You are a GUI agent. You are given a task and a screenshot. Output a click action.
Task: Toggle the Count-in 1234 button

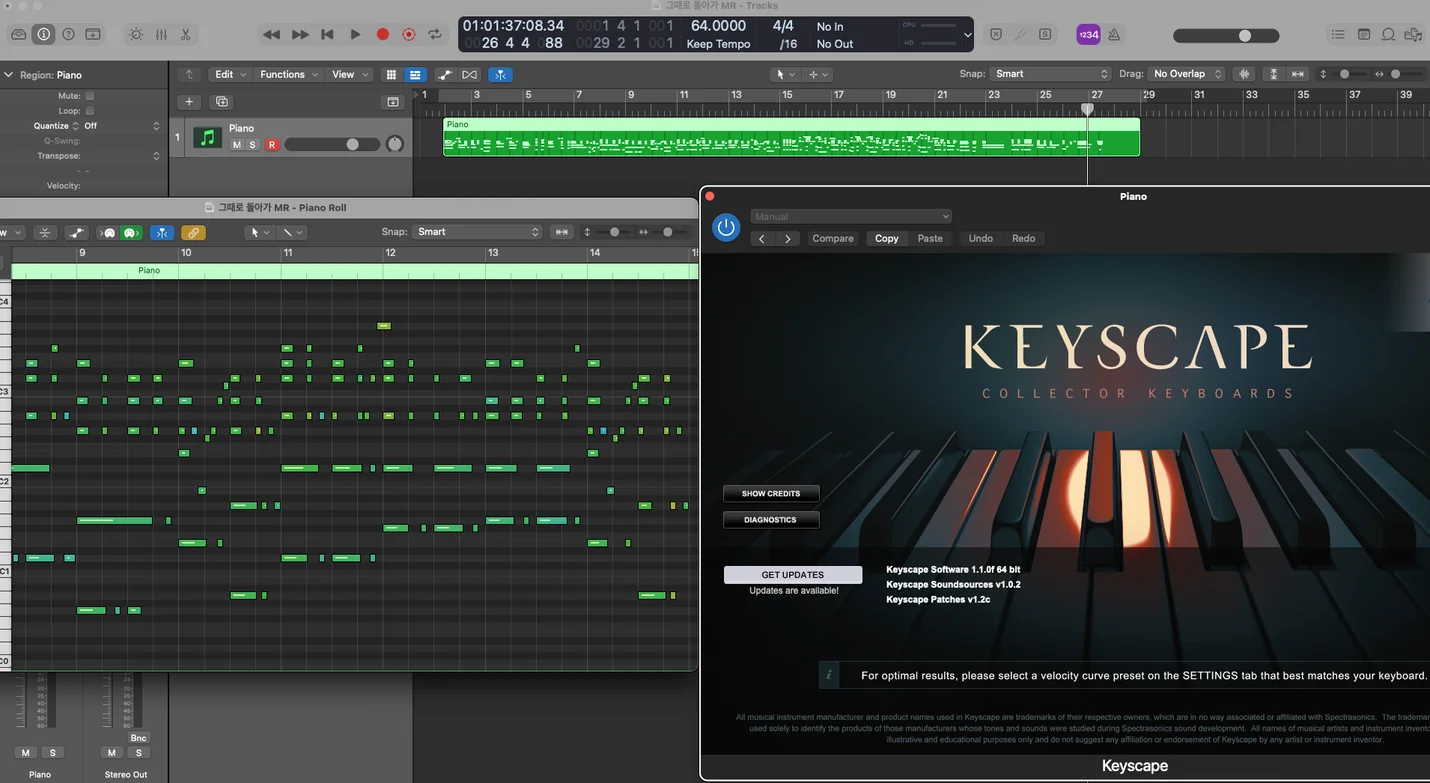click(1088, 34)
